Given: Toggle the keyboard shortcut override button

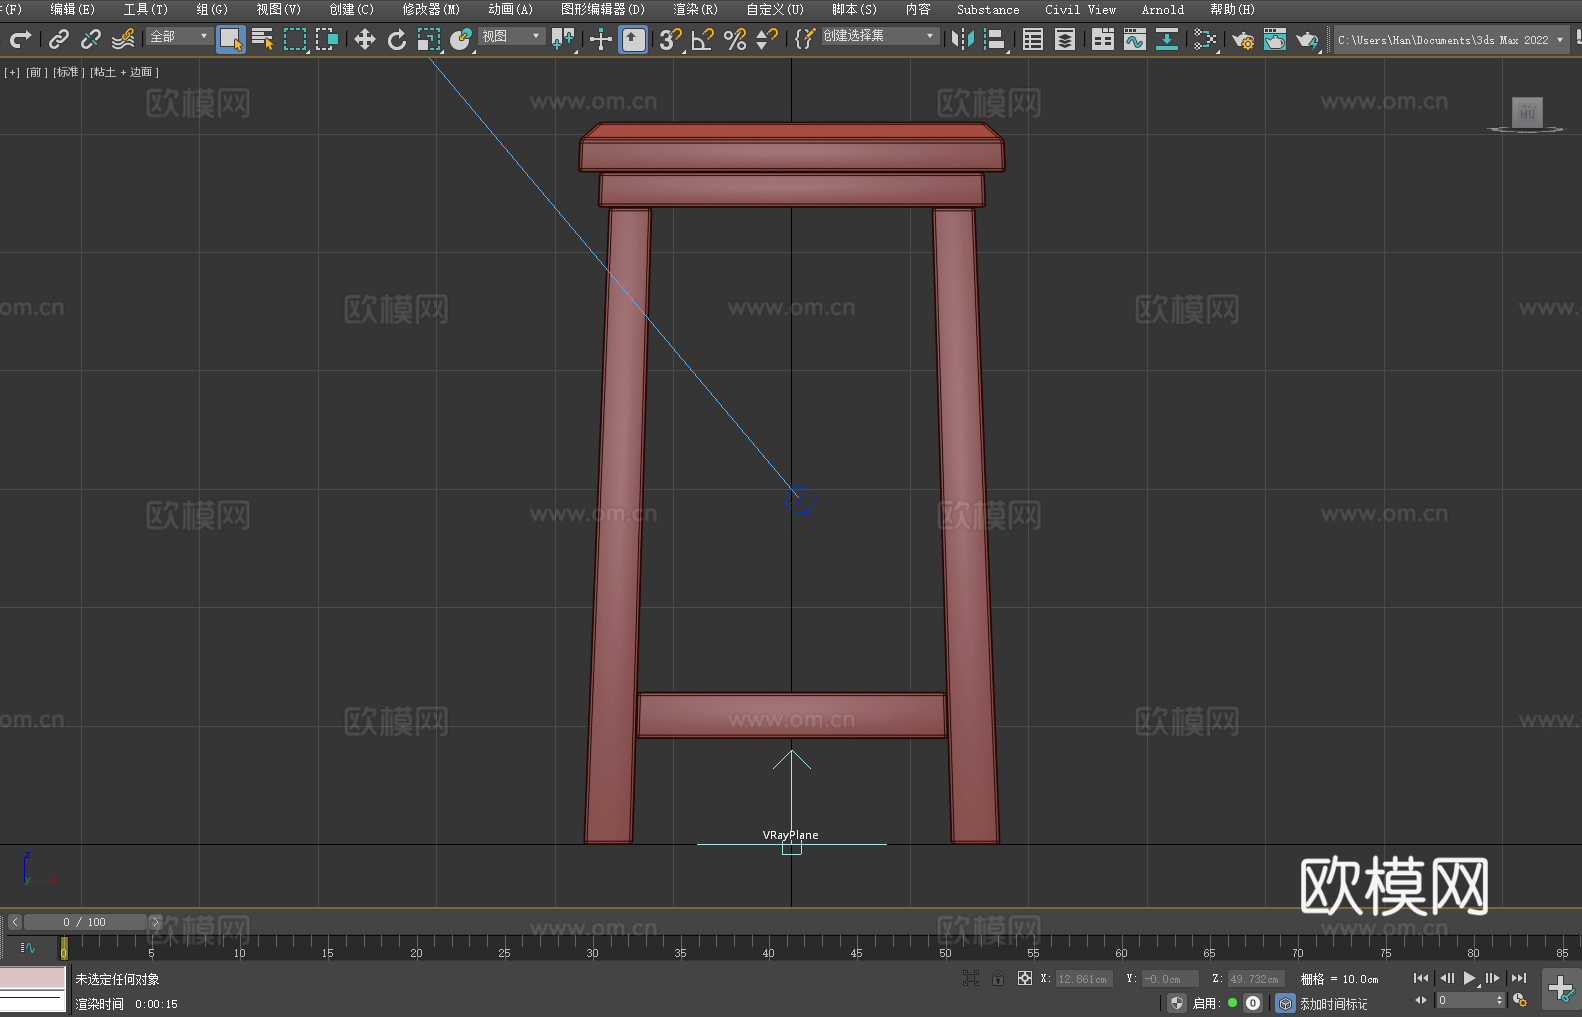Looking at the screenshot, I should click(633, 39).
